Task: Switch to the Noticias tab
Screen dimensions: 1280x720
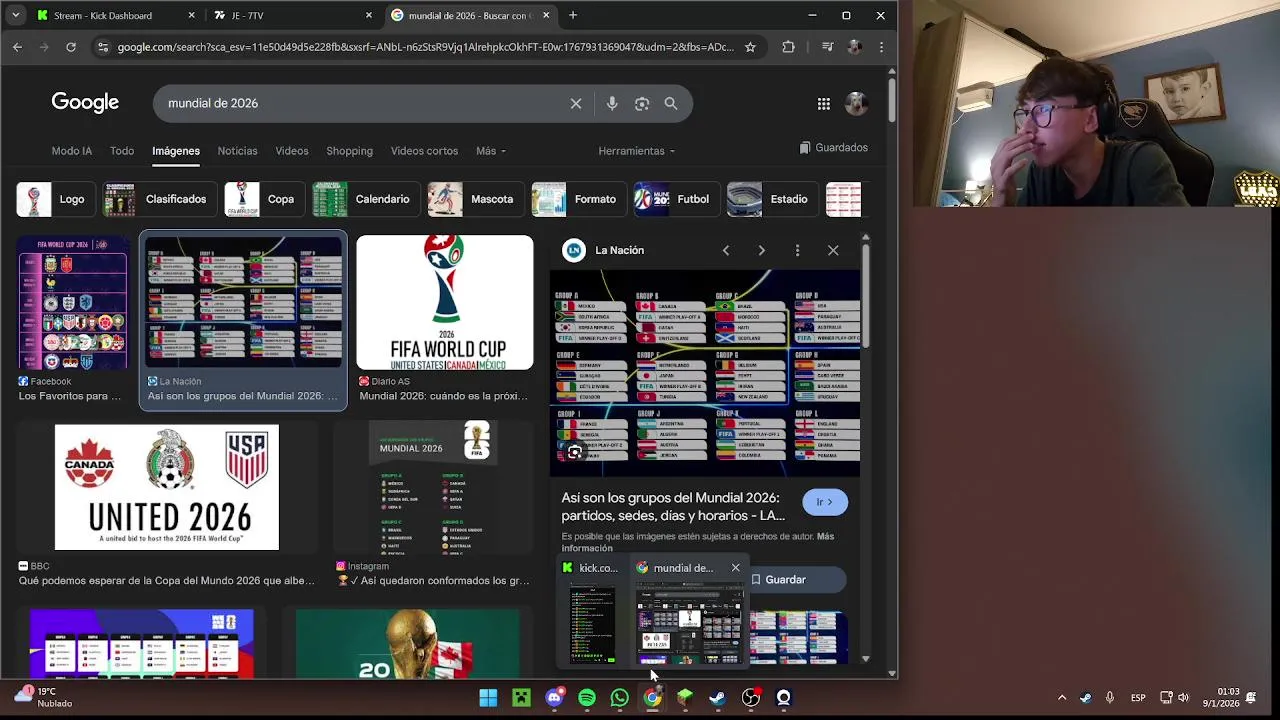Action: pos(237,151)
